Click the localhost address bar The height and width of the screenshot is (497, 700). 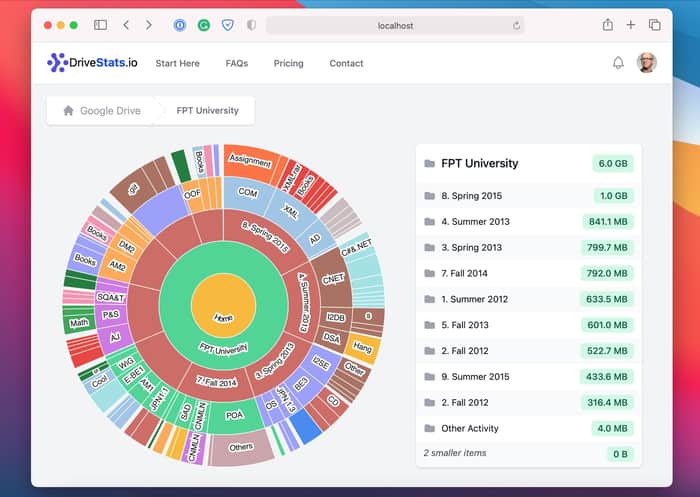pyautogui.click(x=395, y=25)
